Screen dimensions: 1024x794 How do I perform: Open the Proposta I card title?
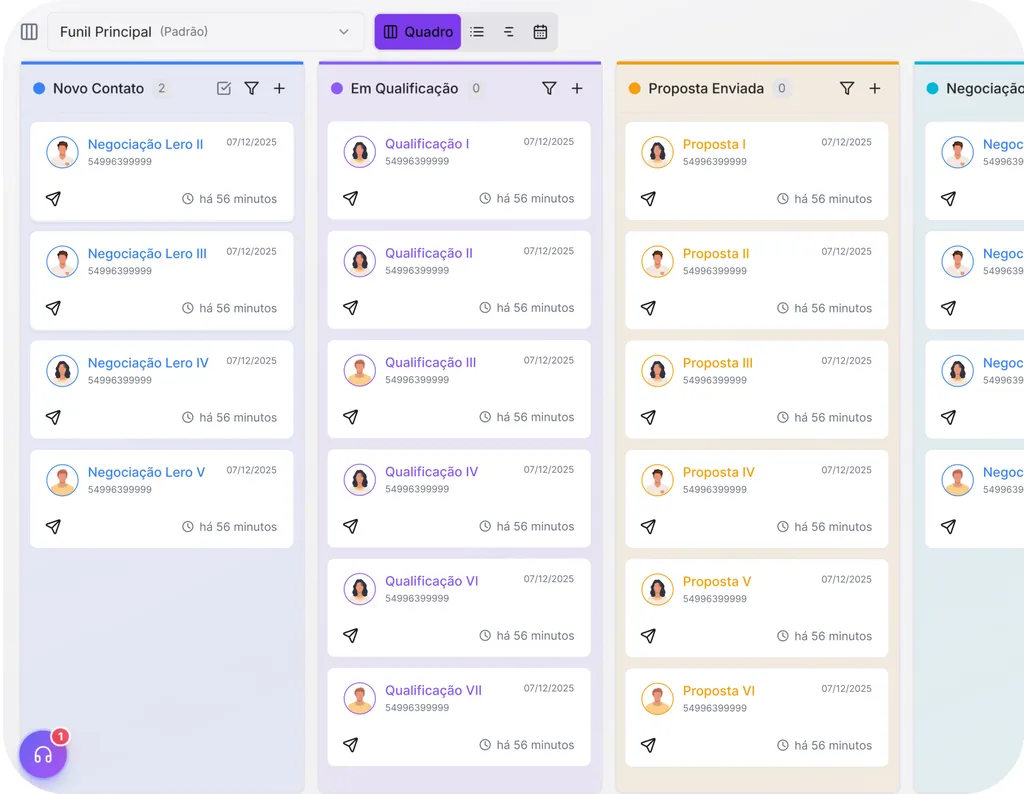(x=714, y=144)
